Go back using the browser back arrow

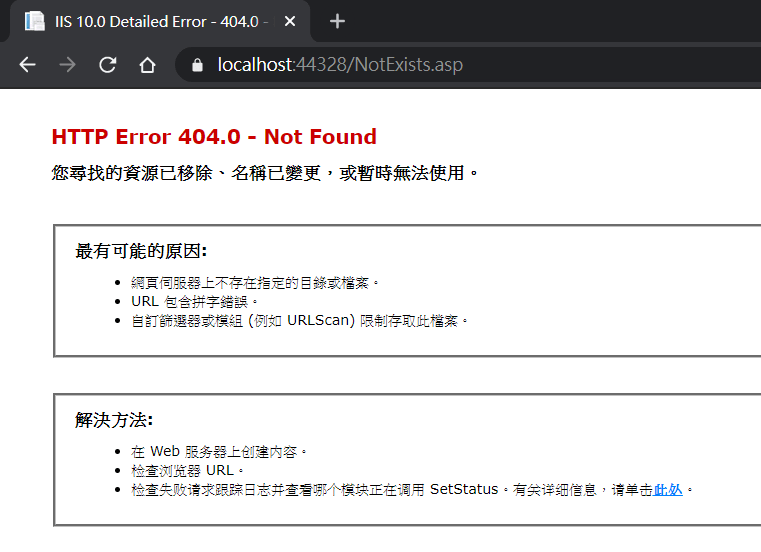pyautogui.click(x=28, y=65)
